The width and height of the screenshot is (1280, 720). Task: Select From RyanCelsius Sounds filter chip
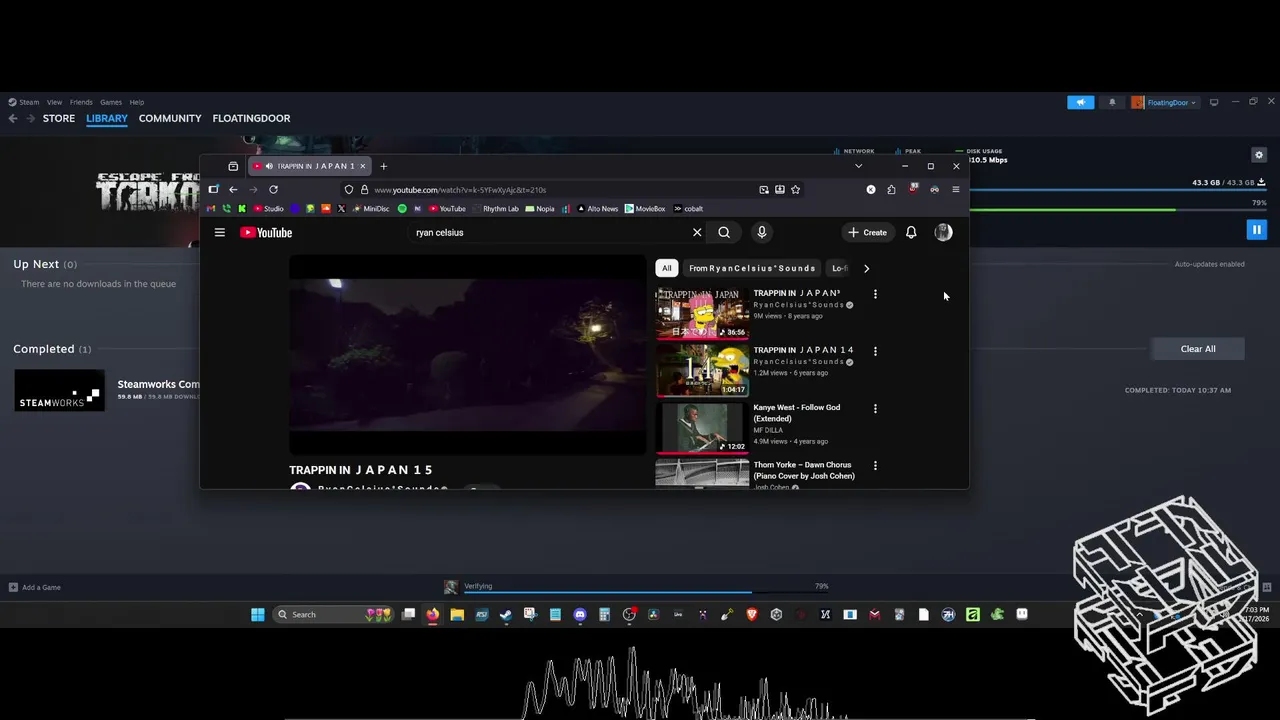coord(752,268)
